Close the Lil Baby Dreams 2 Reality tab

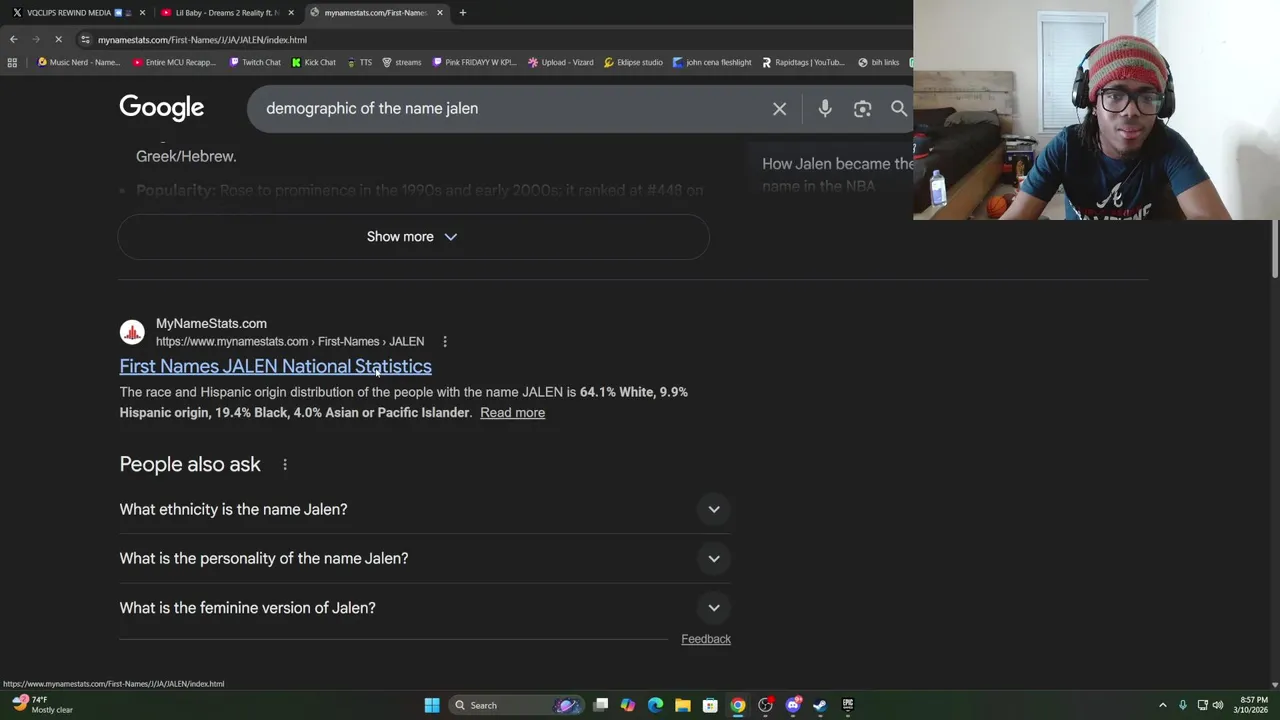click(x=291, y=13)
